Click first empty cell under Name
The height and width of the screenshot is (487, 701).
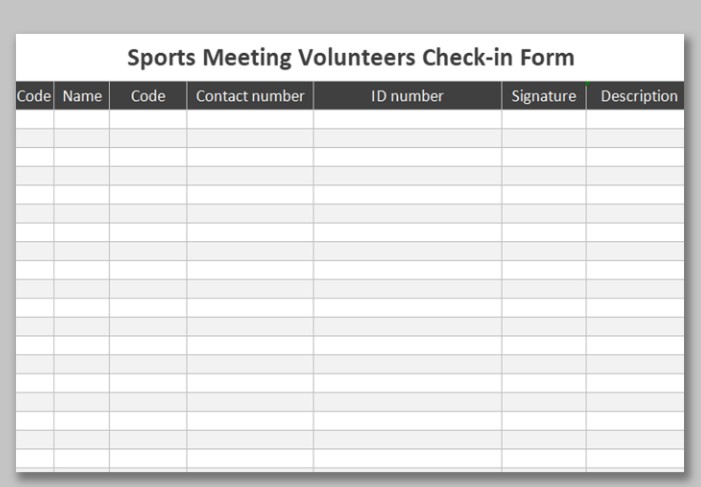[x=82, y=119]
